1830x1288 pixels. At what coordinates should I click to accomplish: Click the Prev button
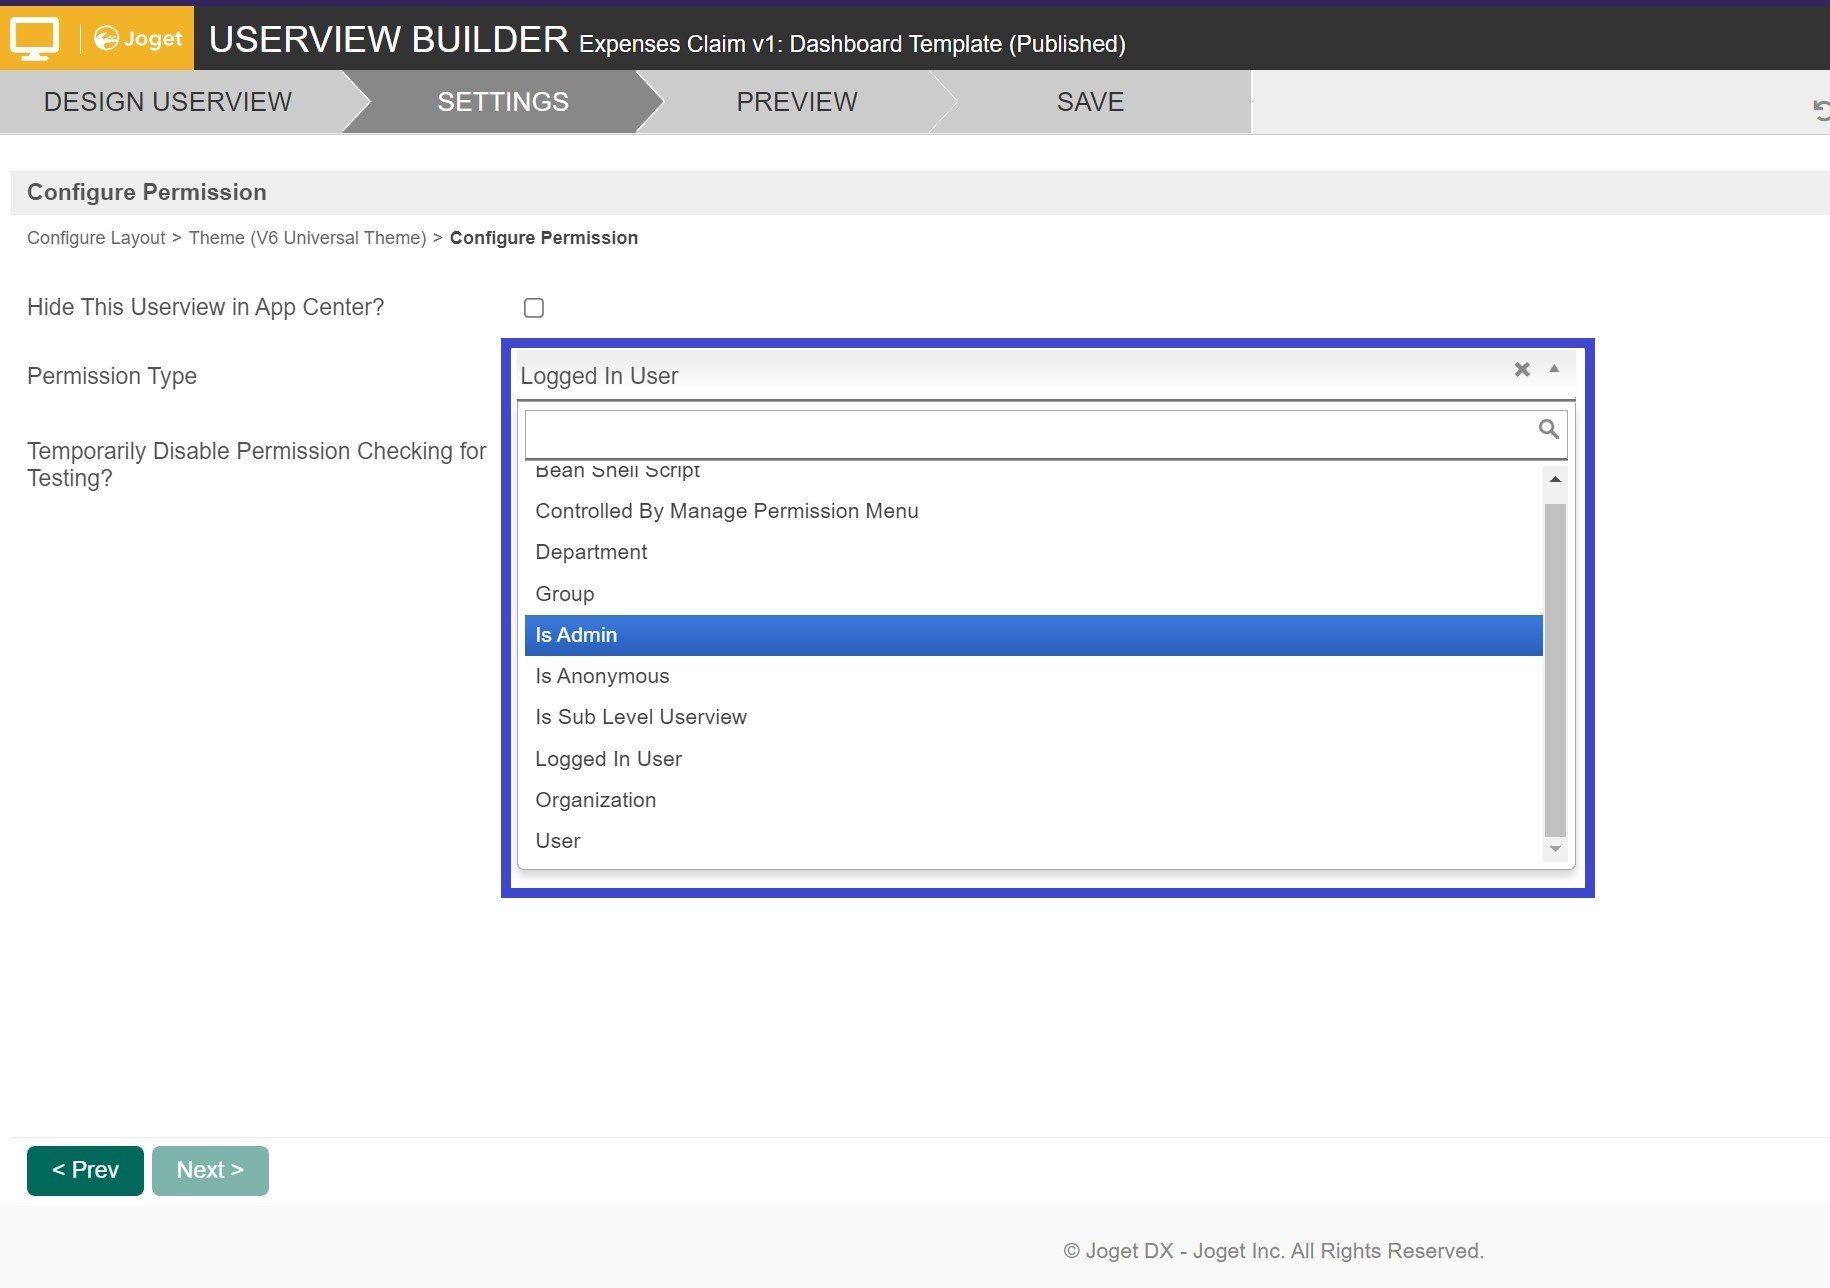point(85,1170)
